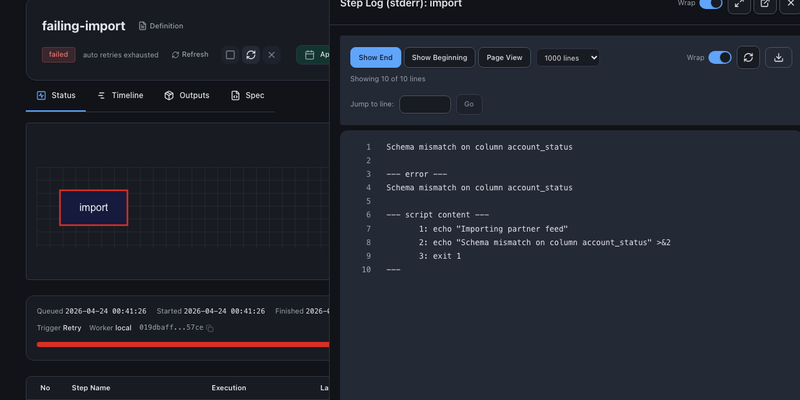800x400 pixels.
Task: Expand the step log to fullscreen
Action: [739, 4]
